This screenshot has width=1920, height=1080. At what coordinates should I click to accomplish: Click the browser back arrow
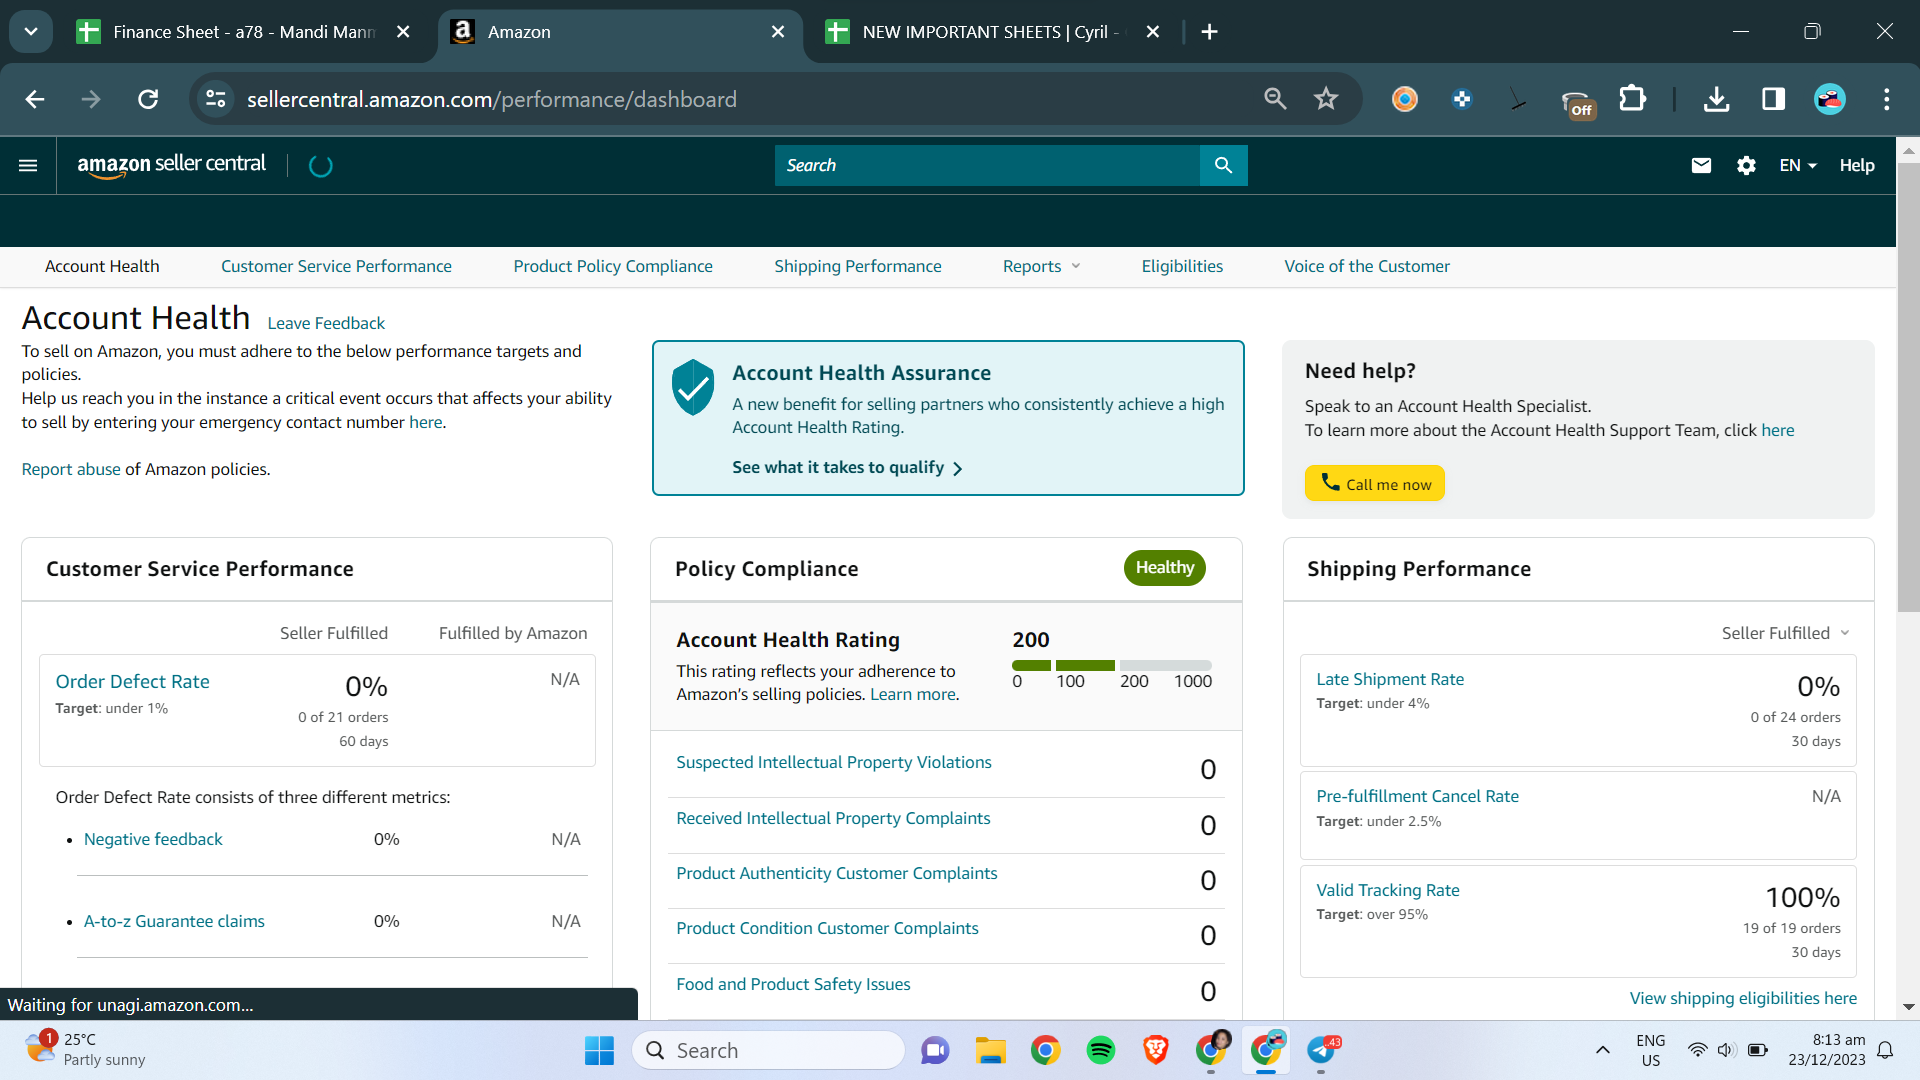(35, 99)
